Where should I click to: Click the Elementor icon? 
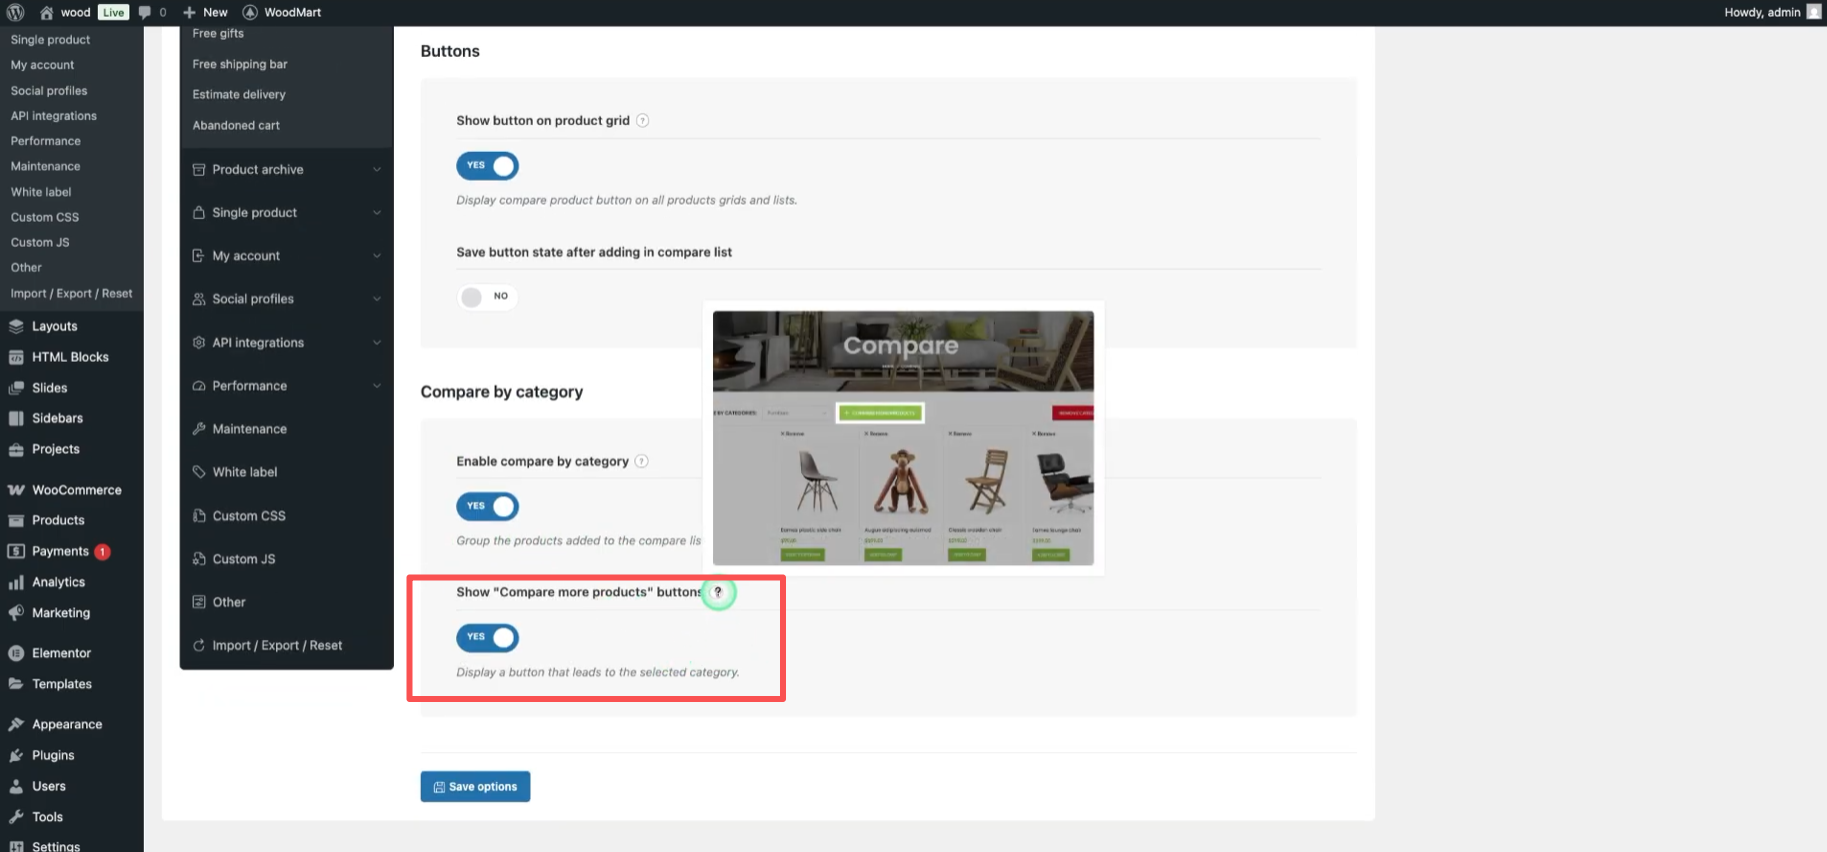click(16, 653)
